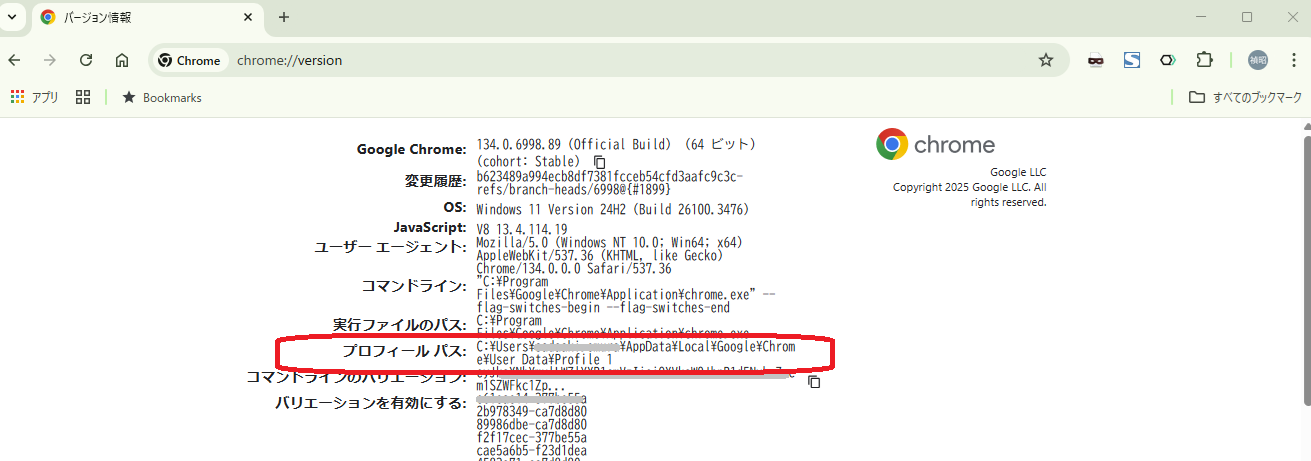
Task: Click the ユーザー エージェント label
Action: [x=391, y=246]
